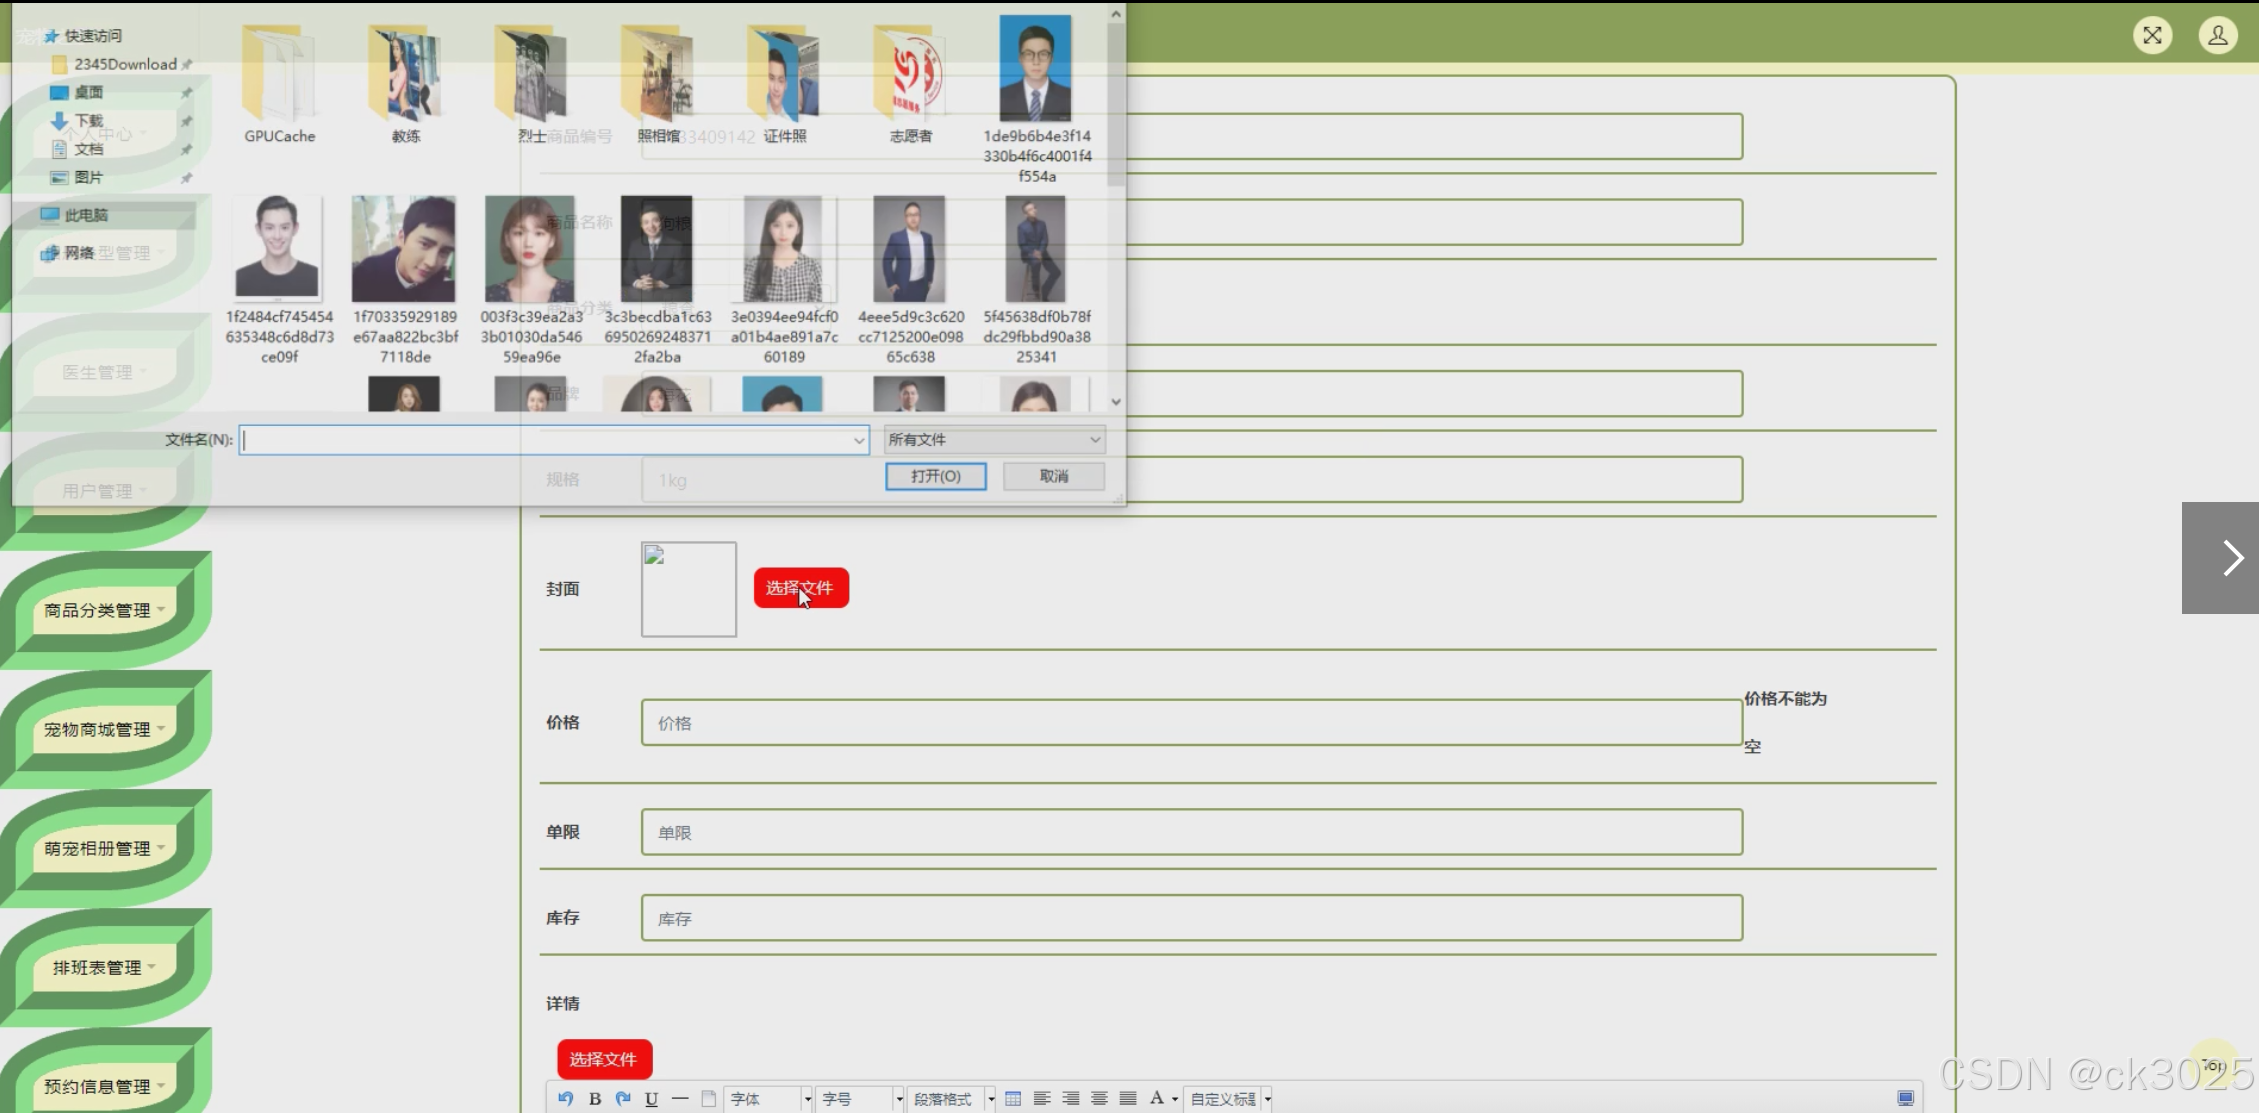The width and height of the screenshot is (2259, 1113).
Task: Click the file dialog vertical scrollbar down arrow
Action: (x=1116, y=402)
